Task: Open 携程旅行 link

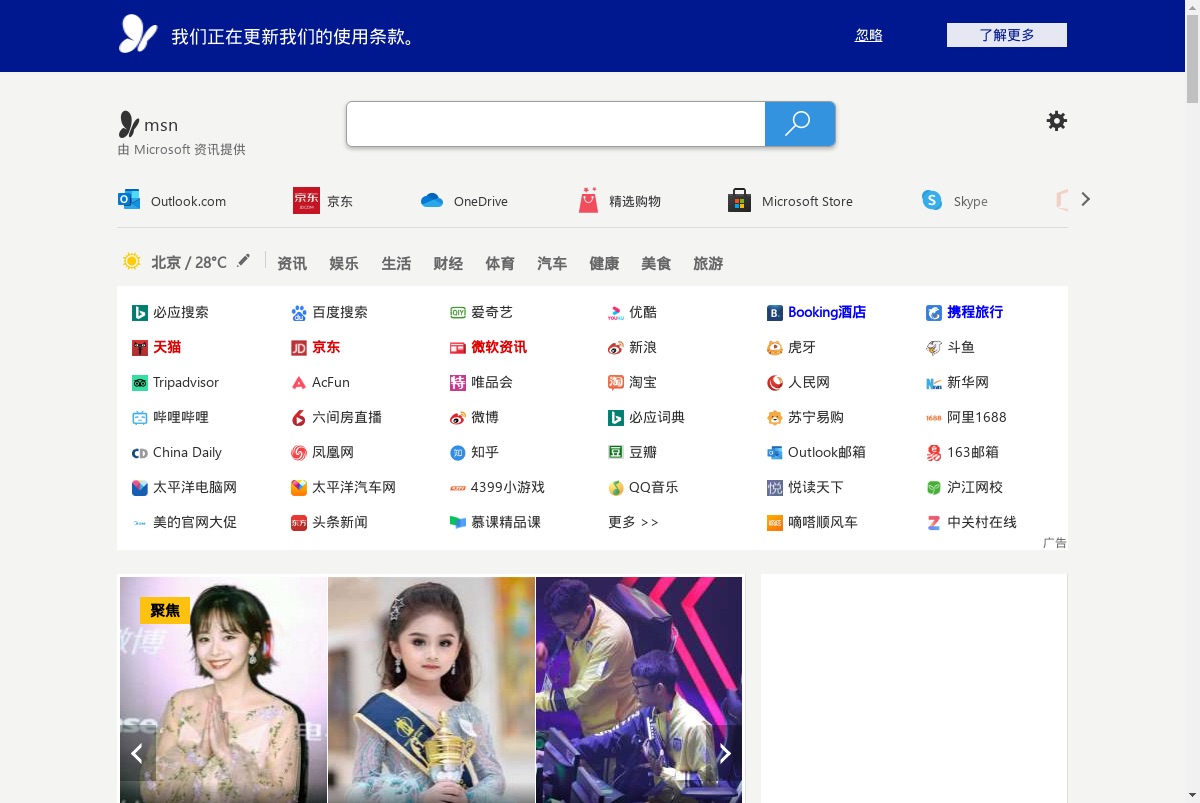Action: tap(964, 312)
